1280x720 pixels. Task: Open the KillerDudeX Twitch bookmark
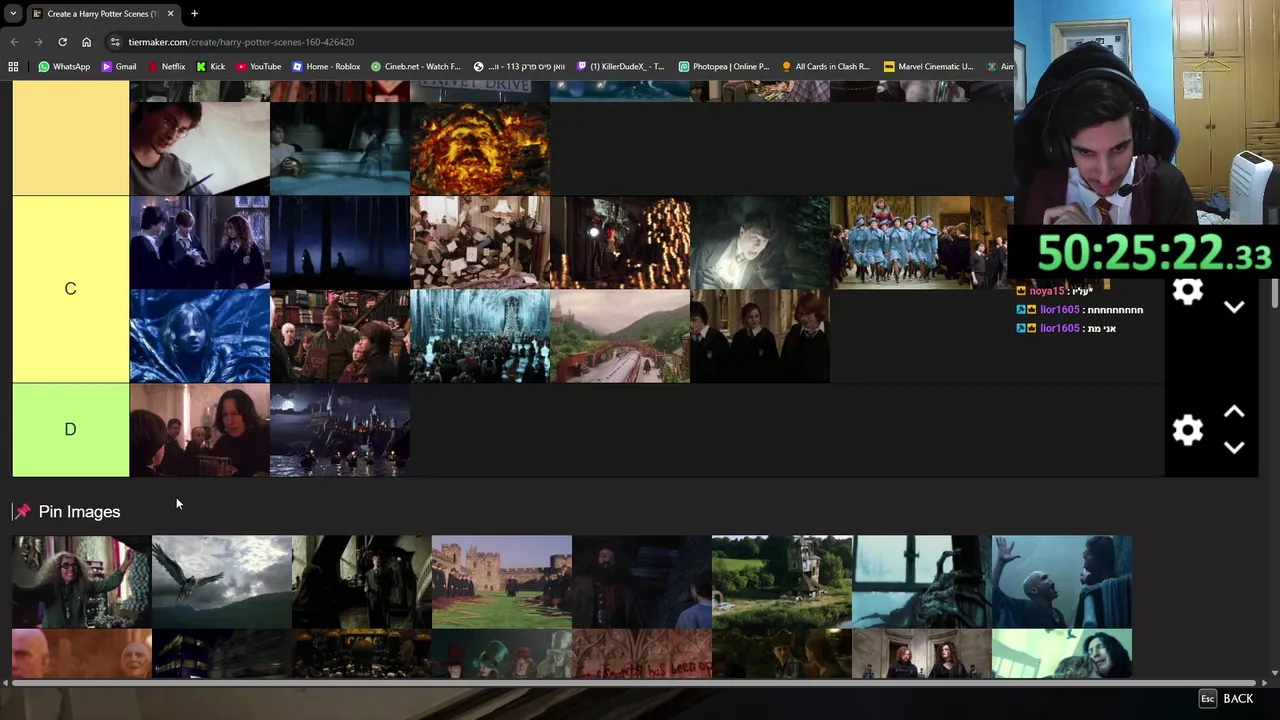coord(620,67)
